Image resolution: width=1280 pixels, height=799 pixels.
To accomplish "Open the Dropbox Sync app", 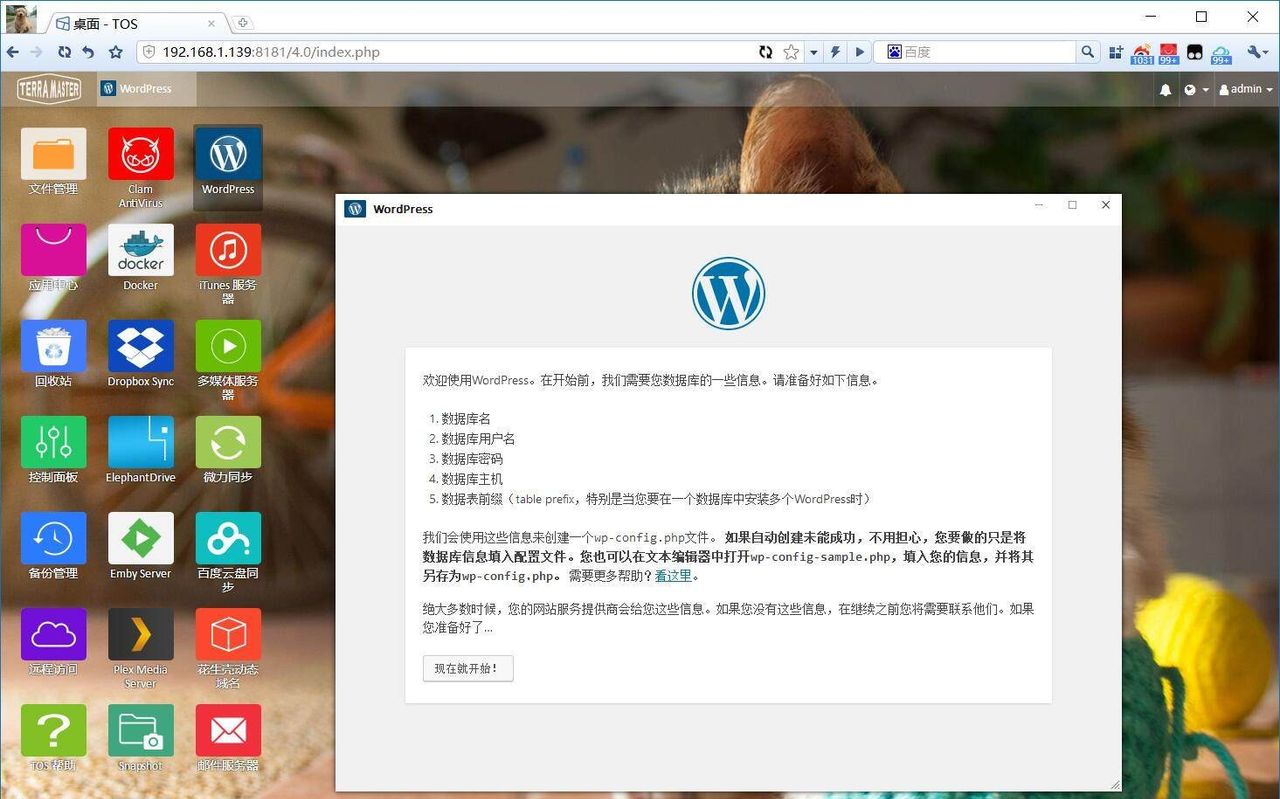I will click(x=140, y=347).
